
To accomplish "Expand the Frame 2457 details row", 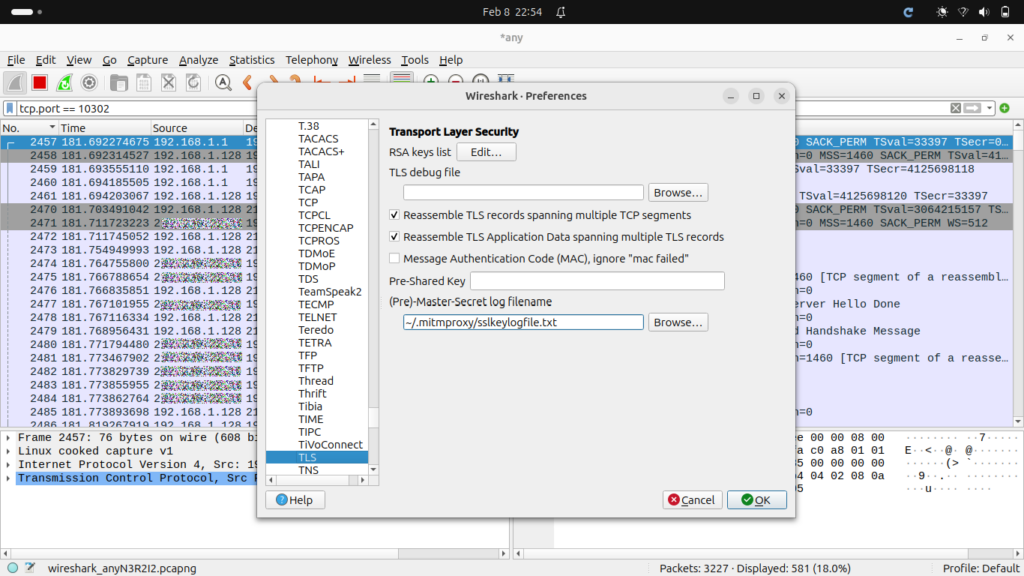I will [x=8, y=438].
